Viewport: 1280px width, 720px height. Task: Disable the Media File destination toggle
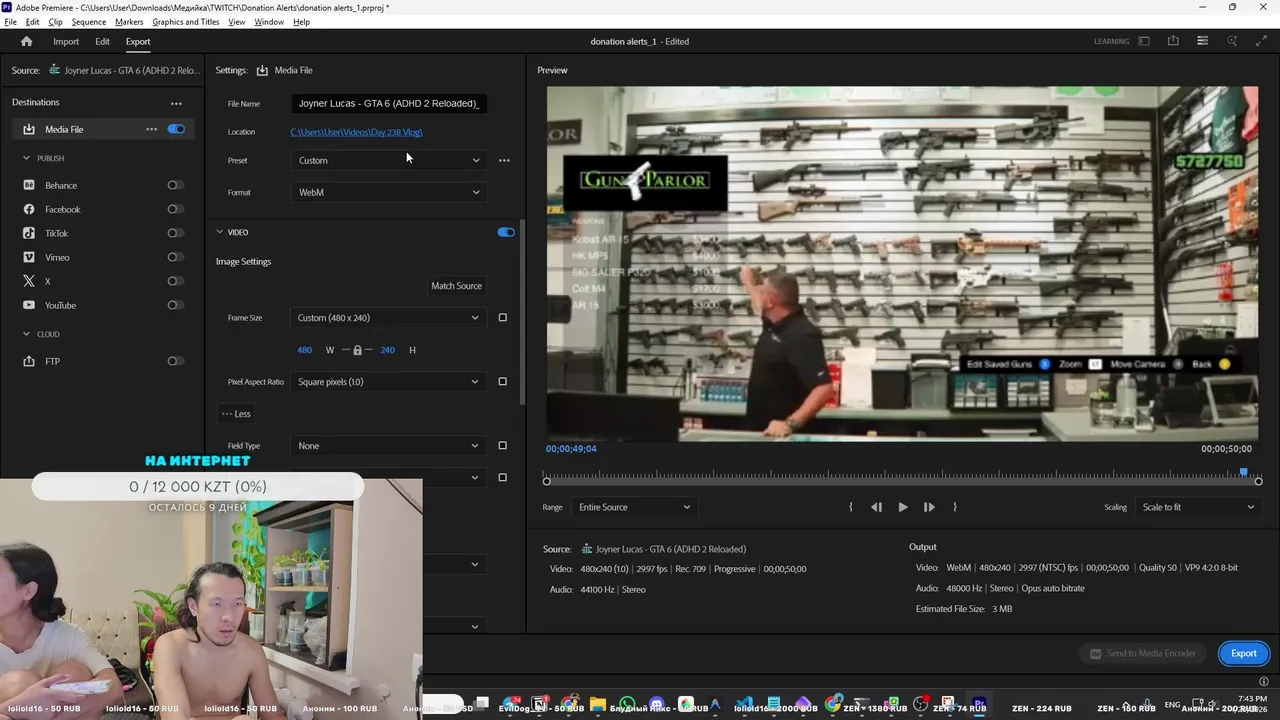point(176,129)
